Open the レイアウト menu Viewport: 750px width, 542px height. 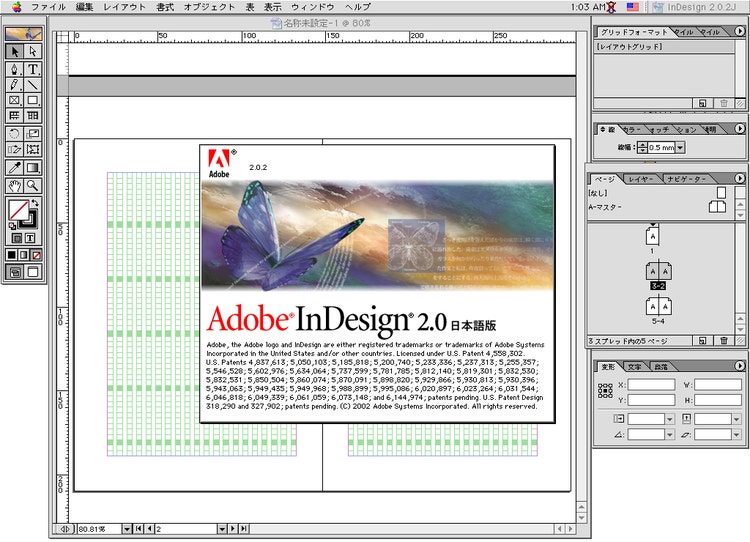click(124, 7)
